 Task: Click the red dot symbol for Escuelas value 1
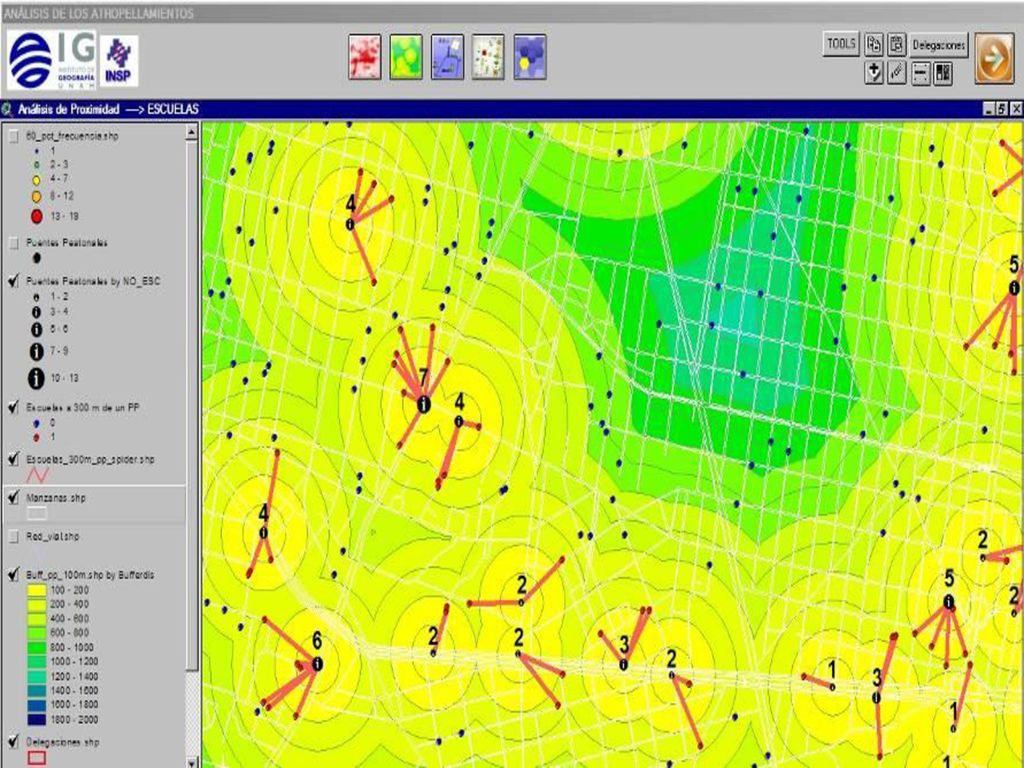pyautogui.click(x=37, y=437)
